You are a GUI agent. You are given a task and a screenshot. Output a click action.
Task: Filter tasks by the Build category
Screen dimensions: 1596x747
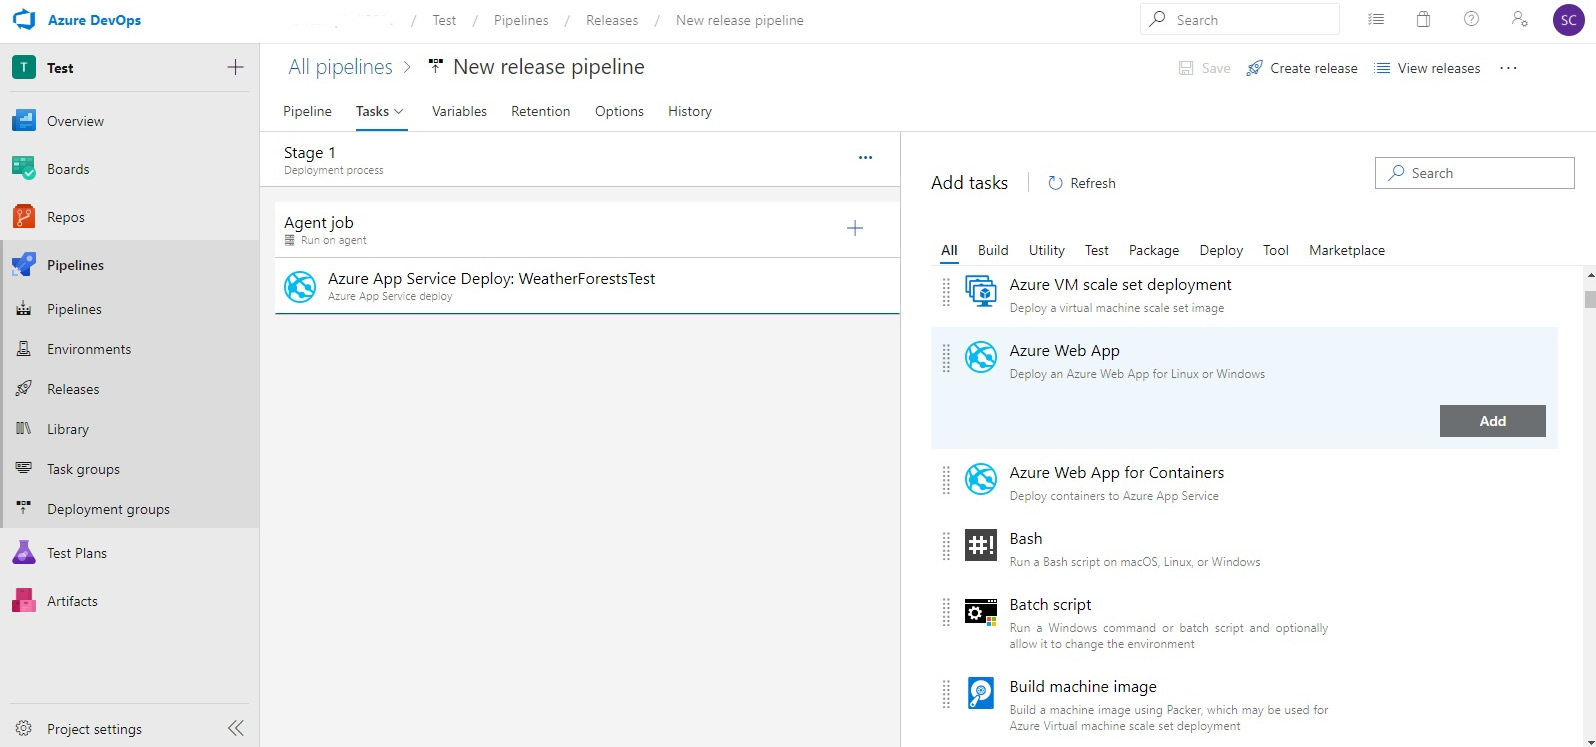click(x=993, y=250)
